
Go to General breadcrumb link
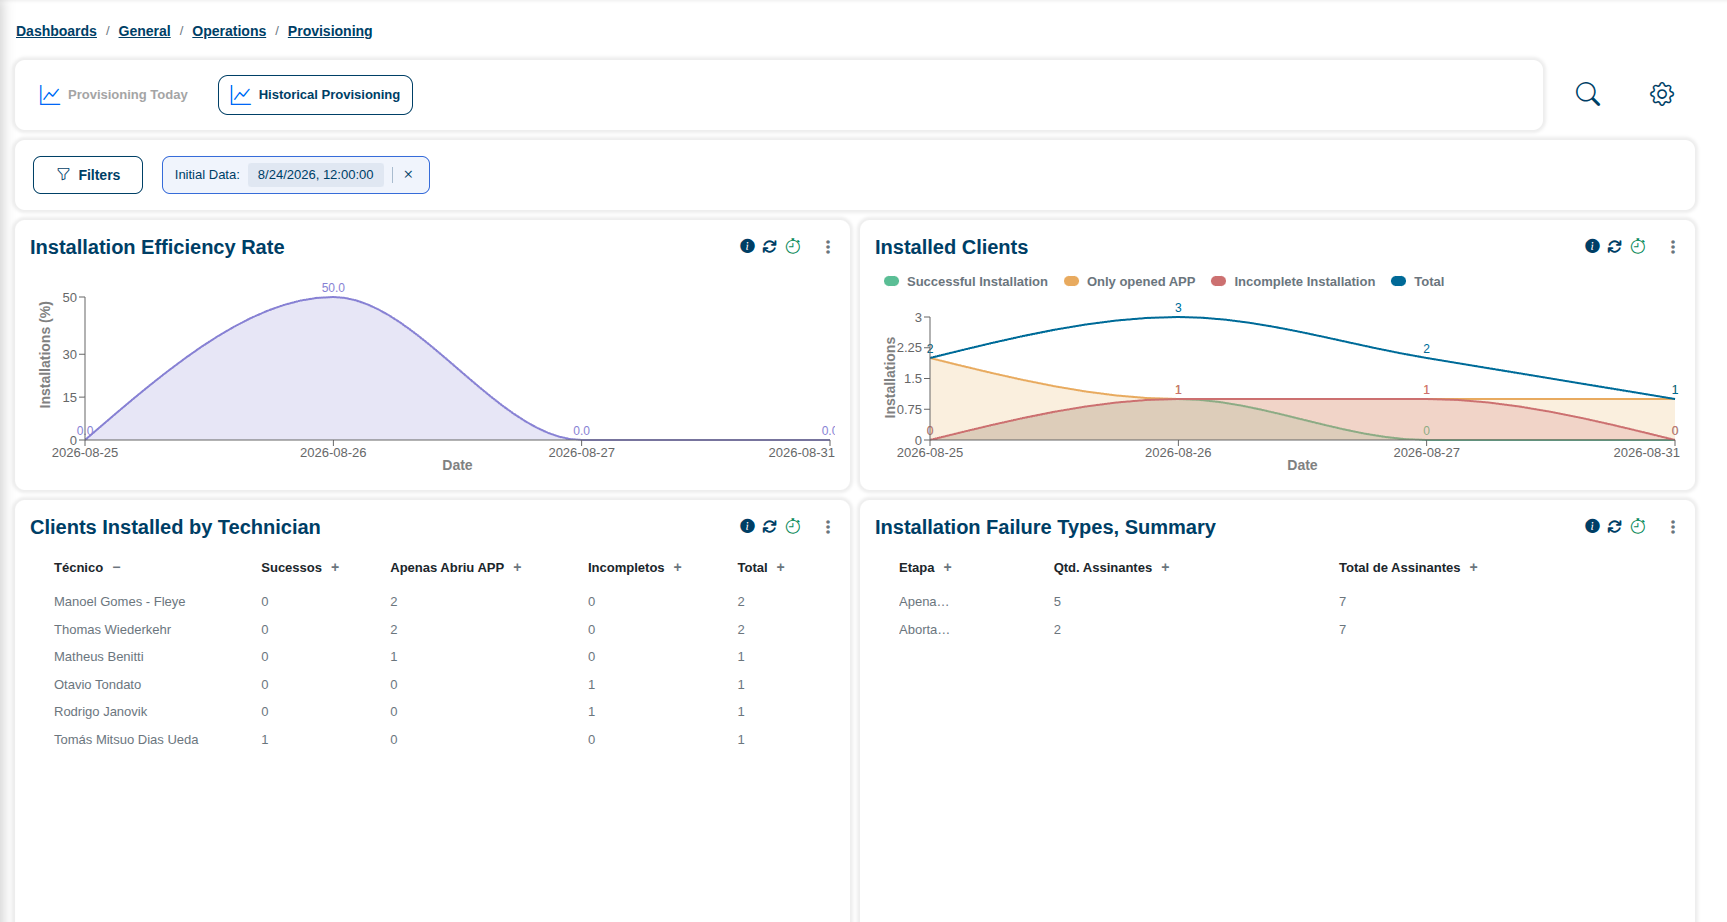[x=144, y=31]
